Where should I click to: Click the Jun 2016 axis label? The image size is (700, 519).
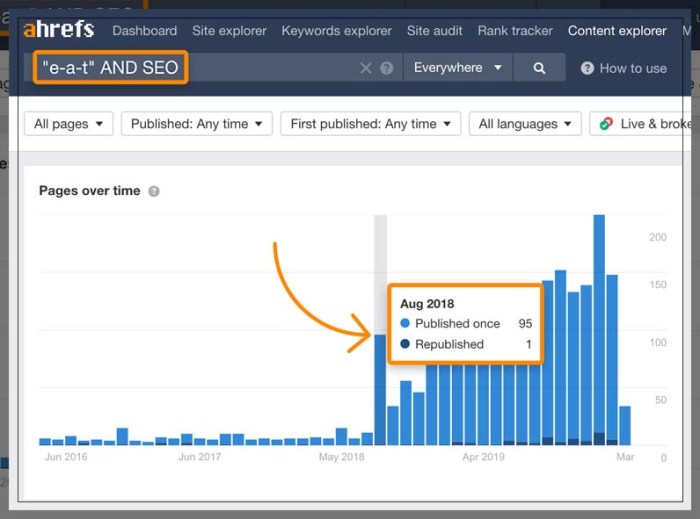(x=66, y=457)
